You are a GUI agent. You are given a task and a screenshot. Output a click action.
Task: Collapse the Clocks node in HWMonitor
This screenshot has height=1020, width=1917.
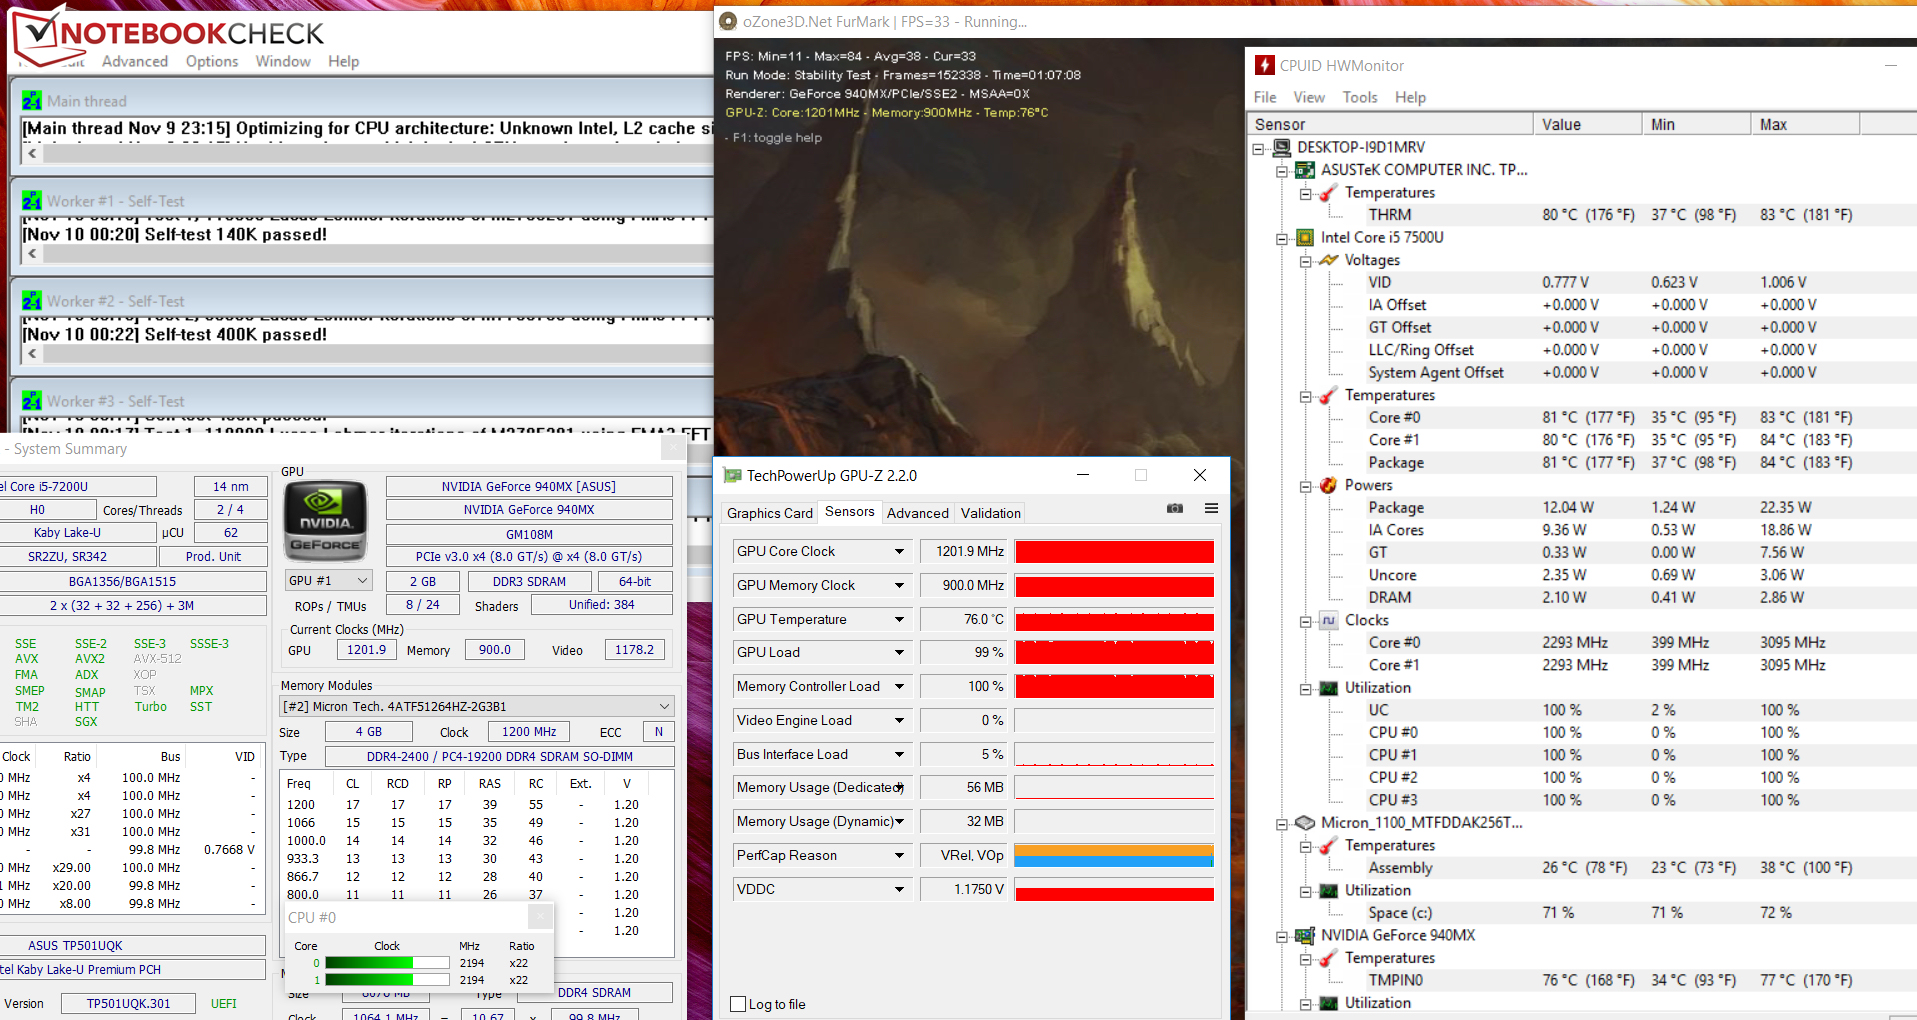[x=1305, y=621]
